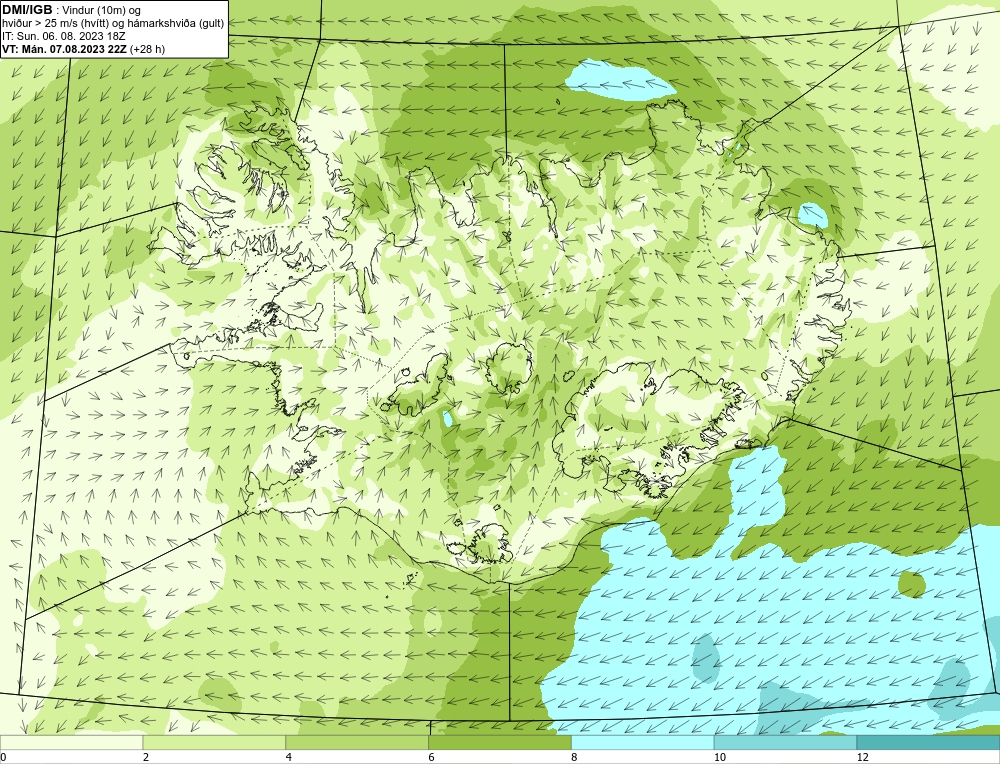
Task: Click the 12+ m/s teal legend swatch
Action: pyautogui.click(x=929, y=742)
